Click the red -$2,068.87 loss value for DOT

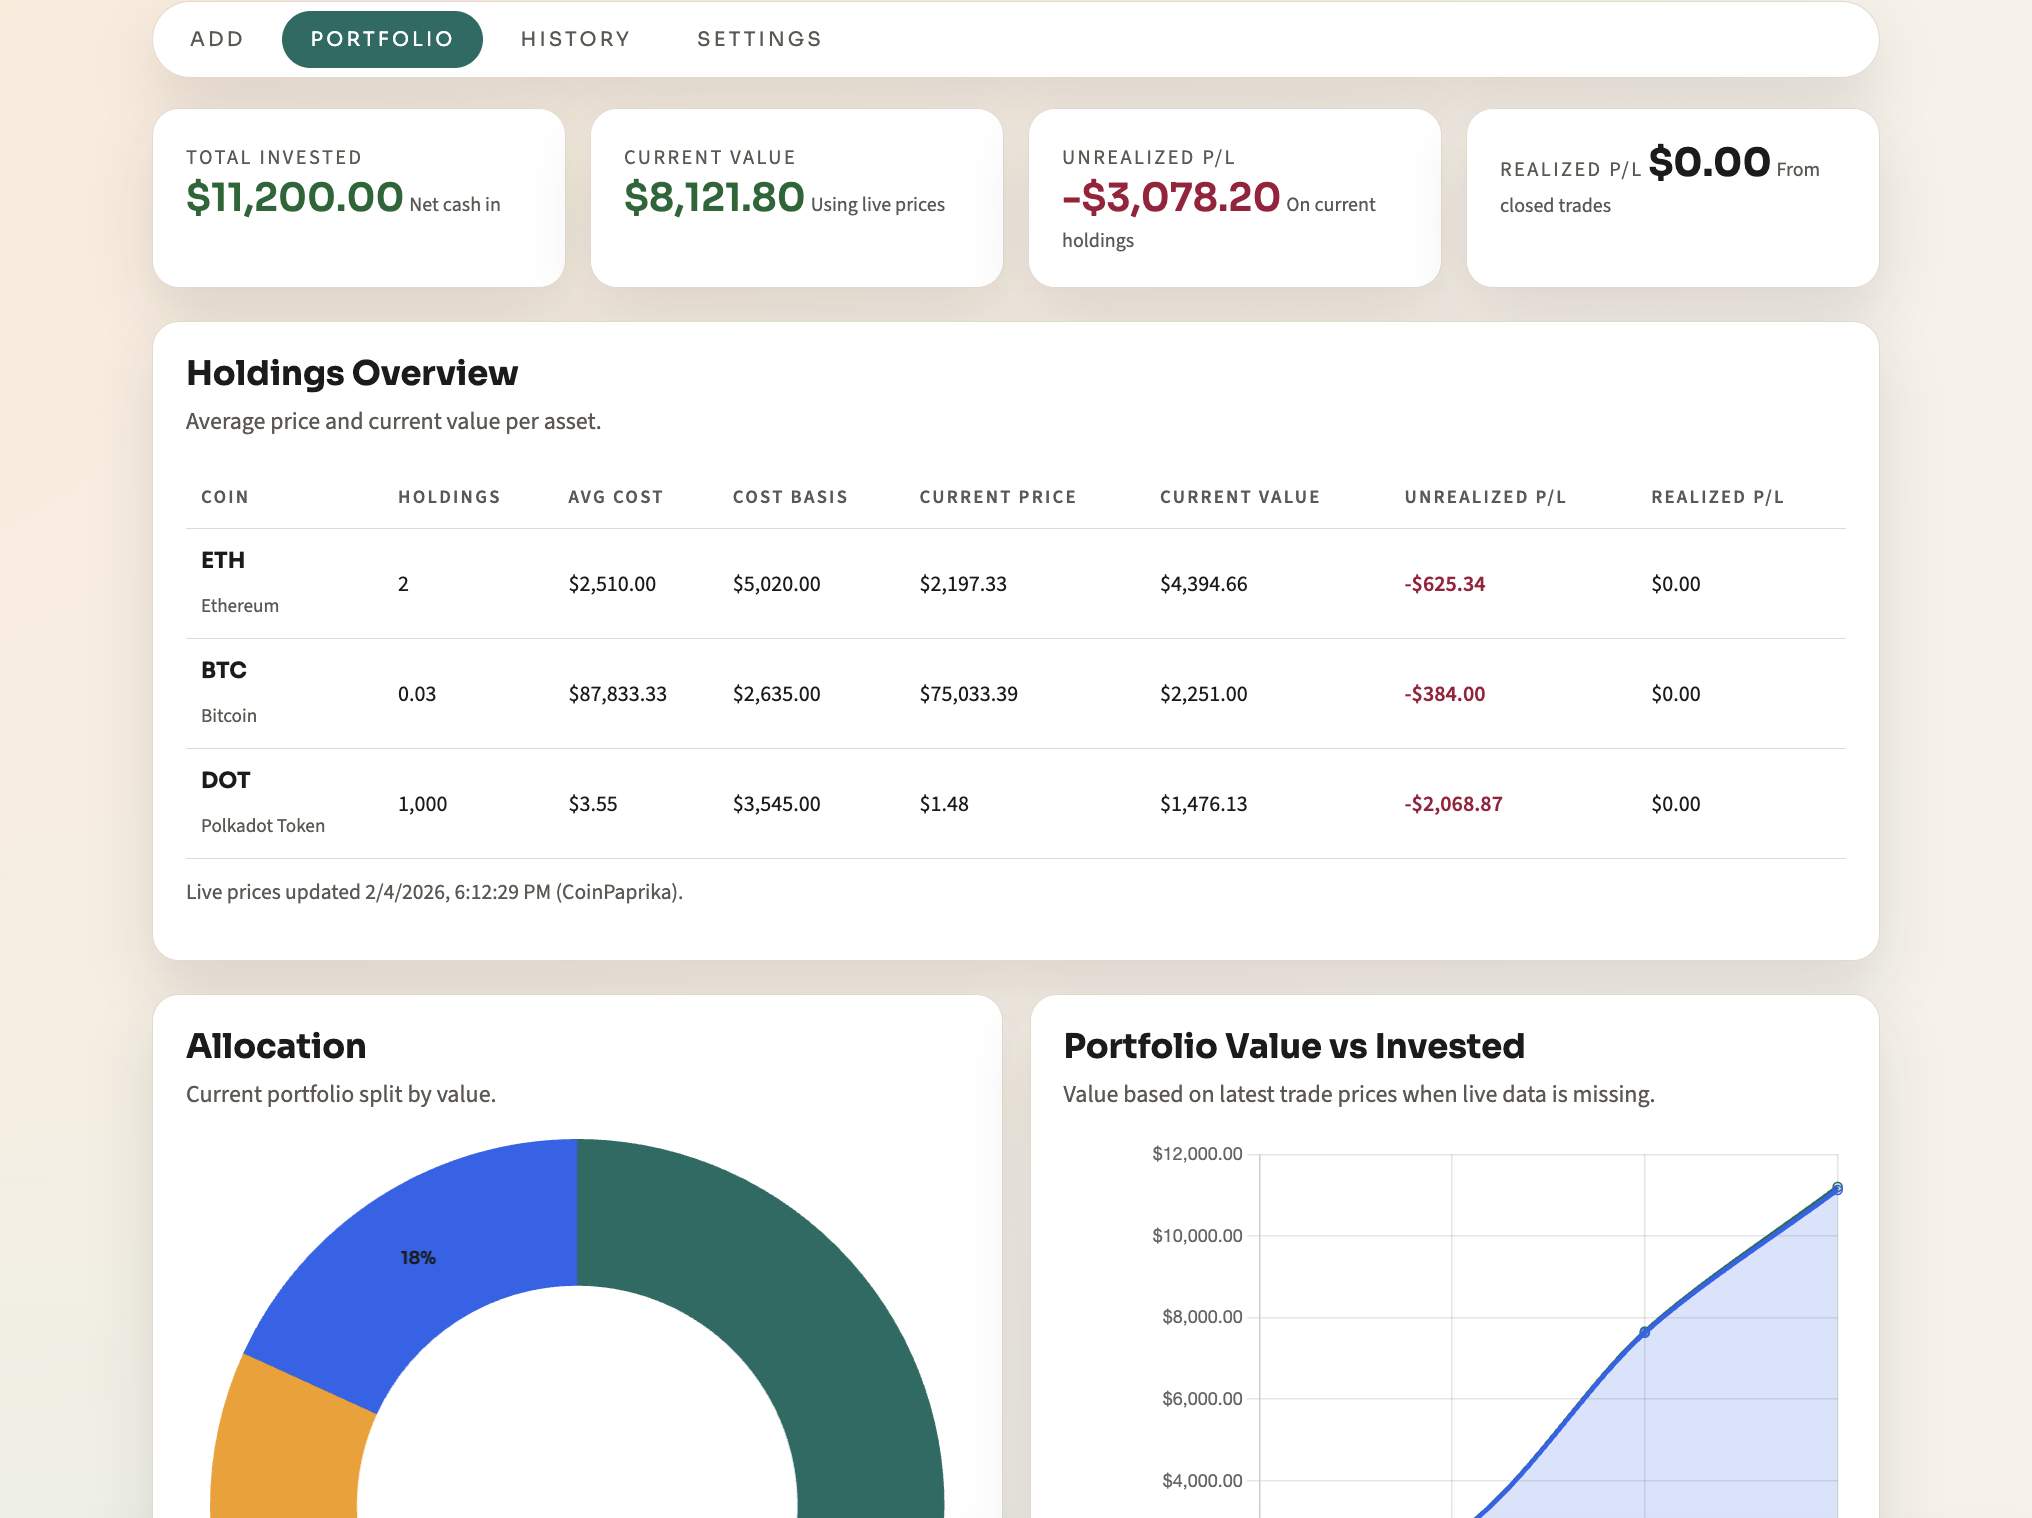[1455, 803]
